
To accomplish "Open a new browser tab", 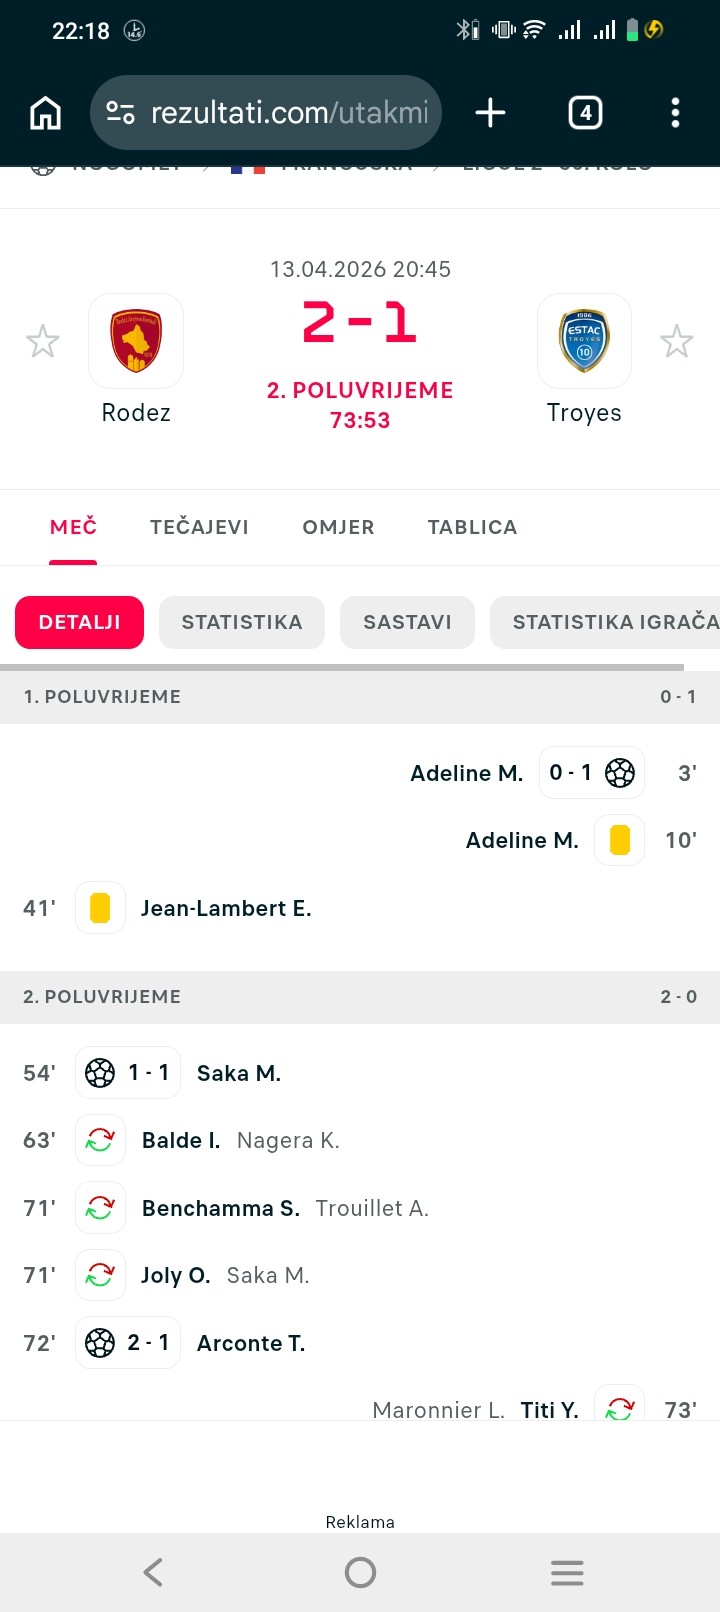I will coord(490,113).
